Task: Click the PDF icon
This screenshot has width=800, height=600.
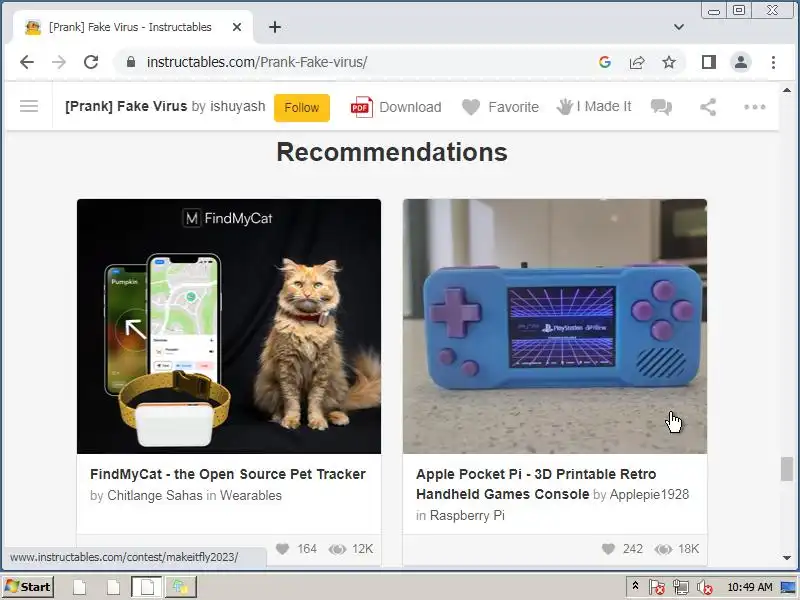Action: pyautogui.click(x=361, y=107)
